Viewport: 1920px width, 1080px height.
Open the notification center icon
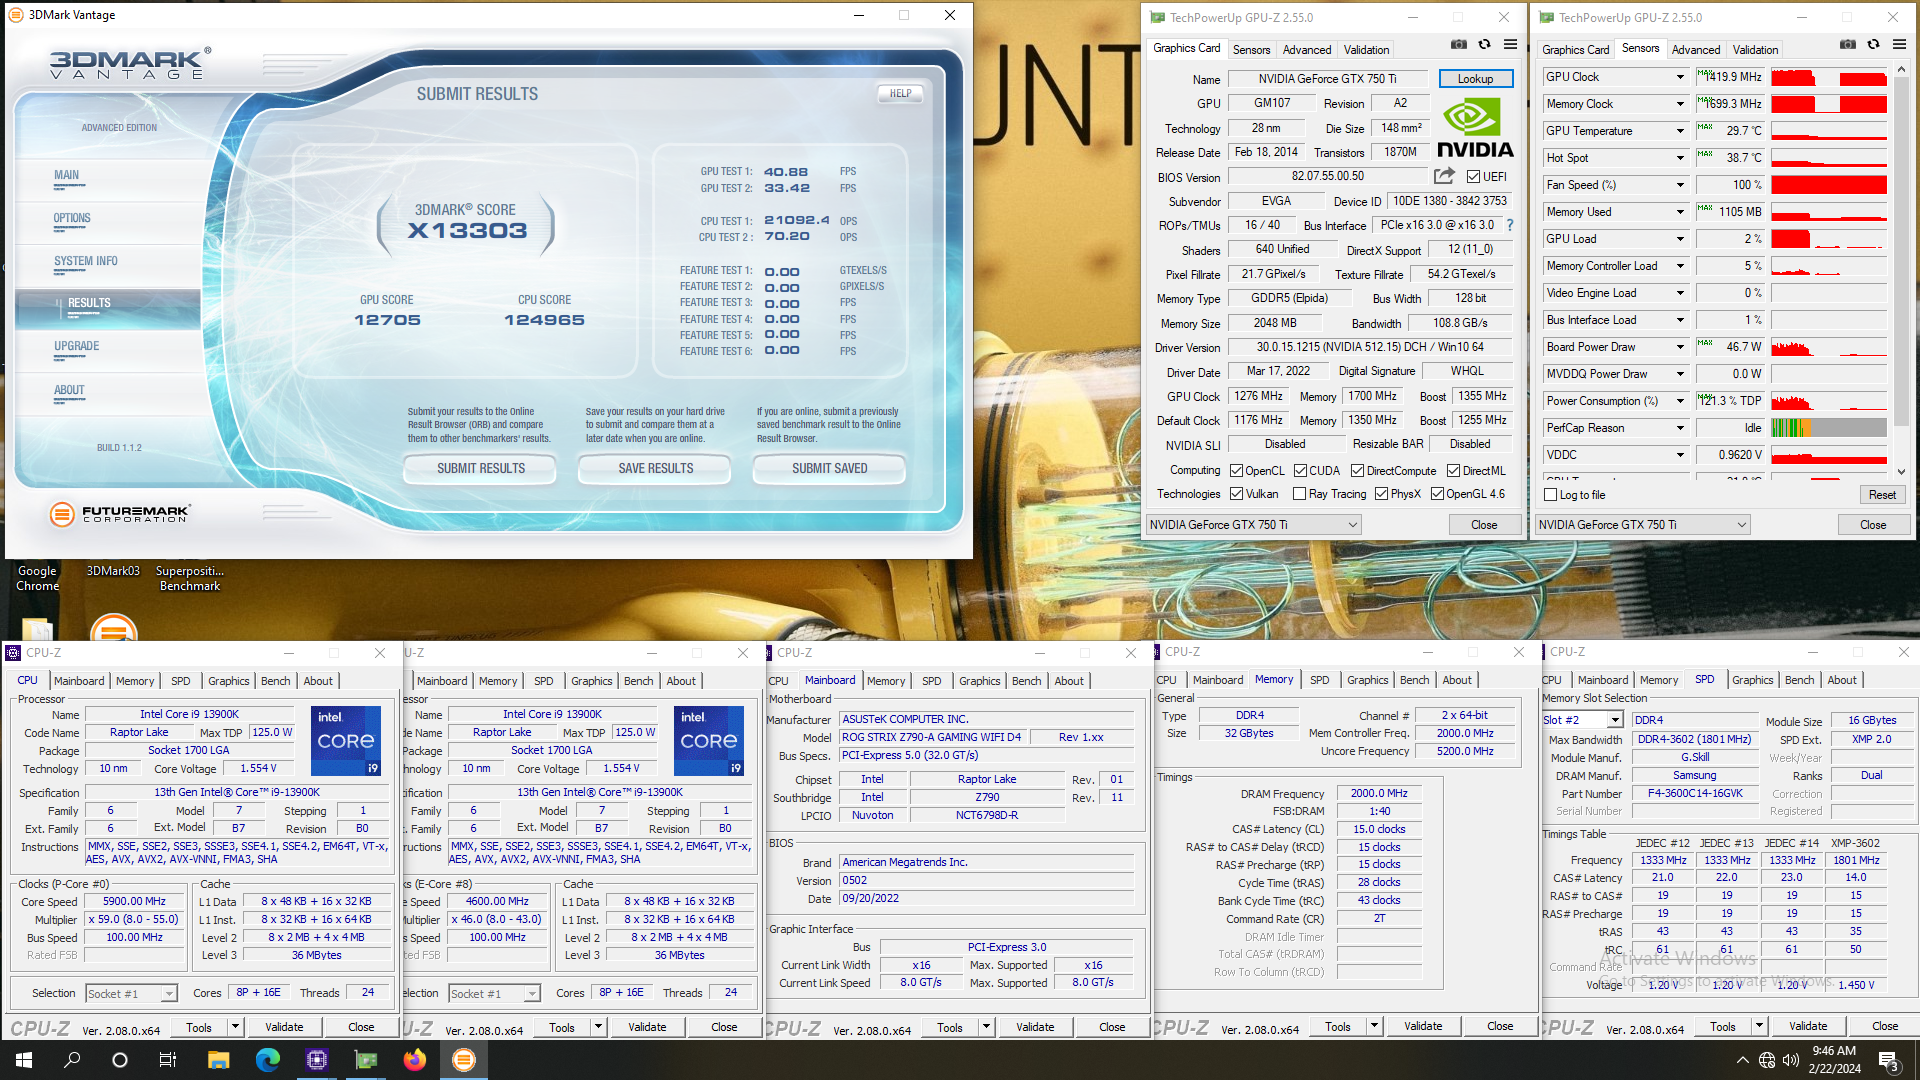pos(1888,1060)
